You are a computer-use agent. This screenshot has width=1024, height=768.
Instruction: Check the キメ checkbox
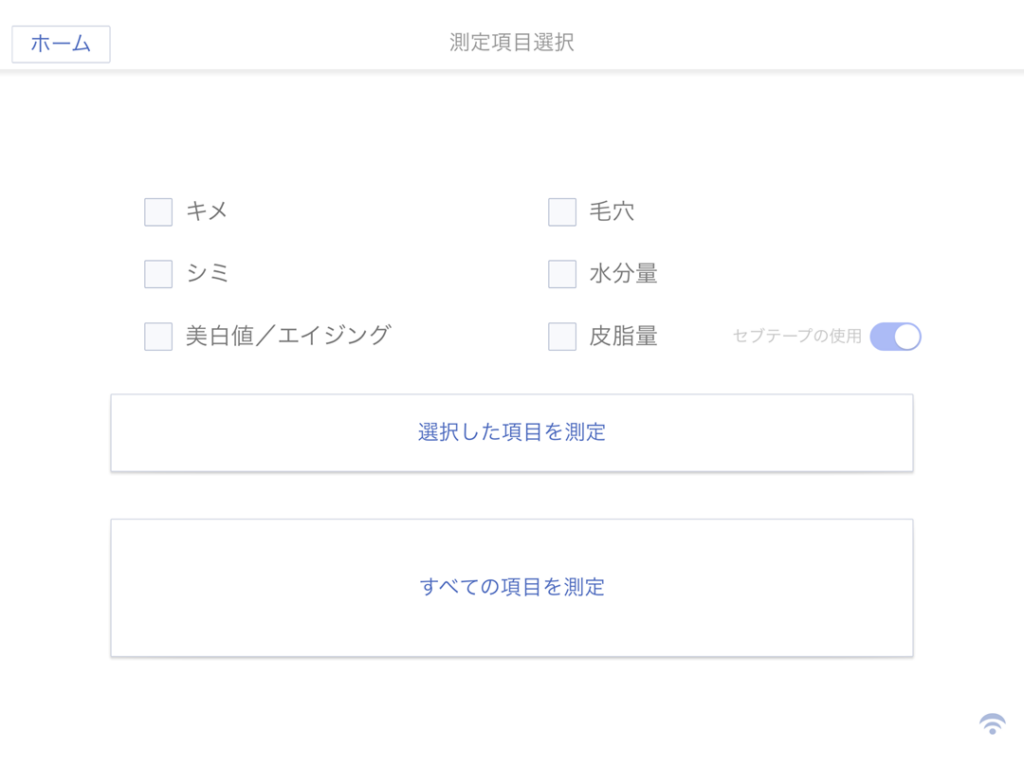(x=159, y=212)
